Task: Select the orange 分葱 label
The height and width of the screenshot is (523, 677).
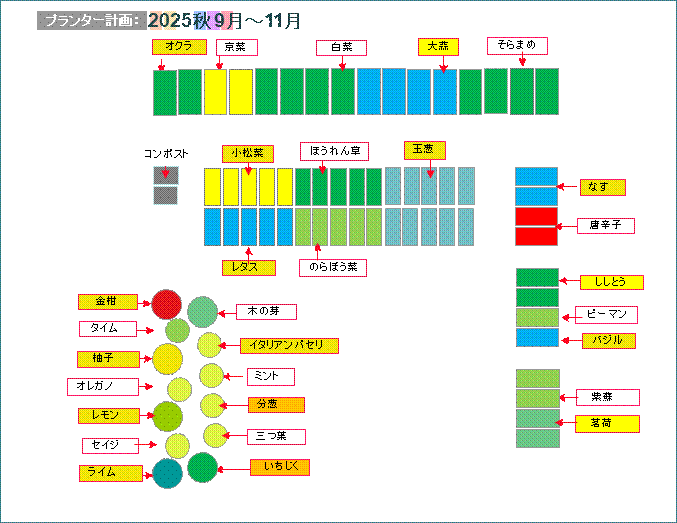Action: (275, 405)
